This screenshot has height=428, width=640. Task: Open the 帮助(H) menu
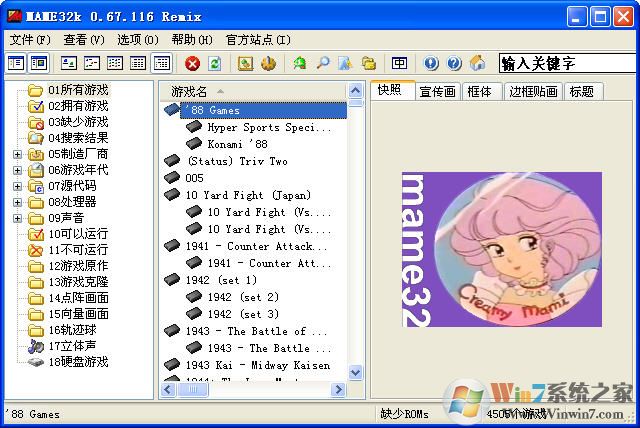pos(192,40)
